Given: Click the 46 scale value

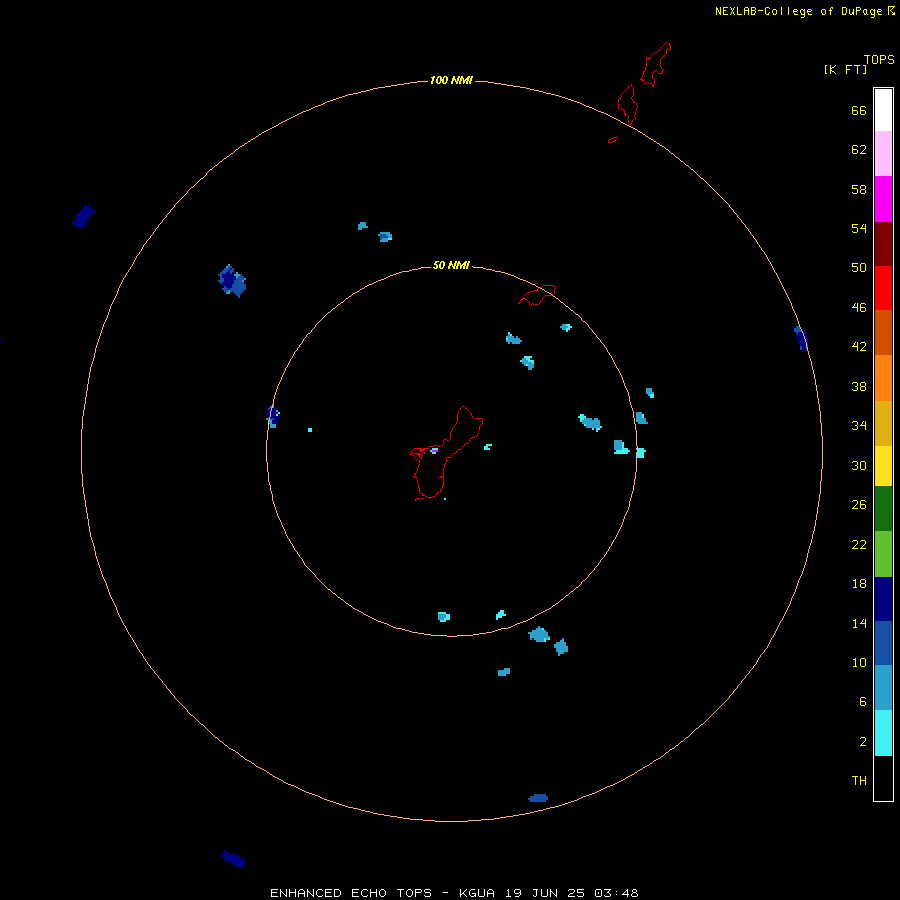Looking at the screenshot, I should [x=859, y=307].
